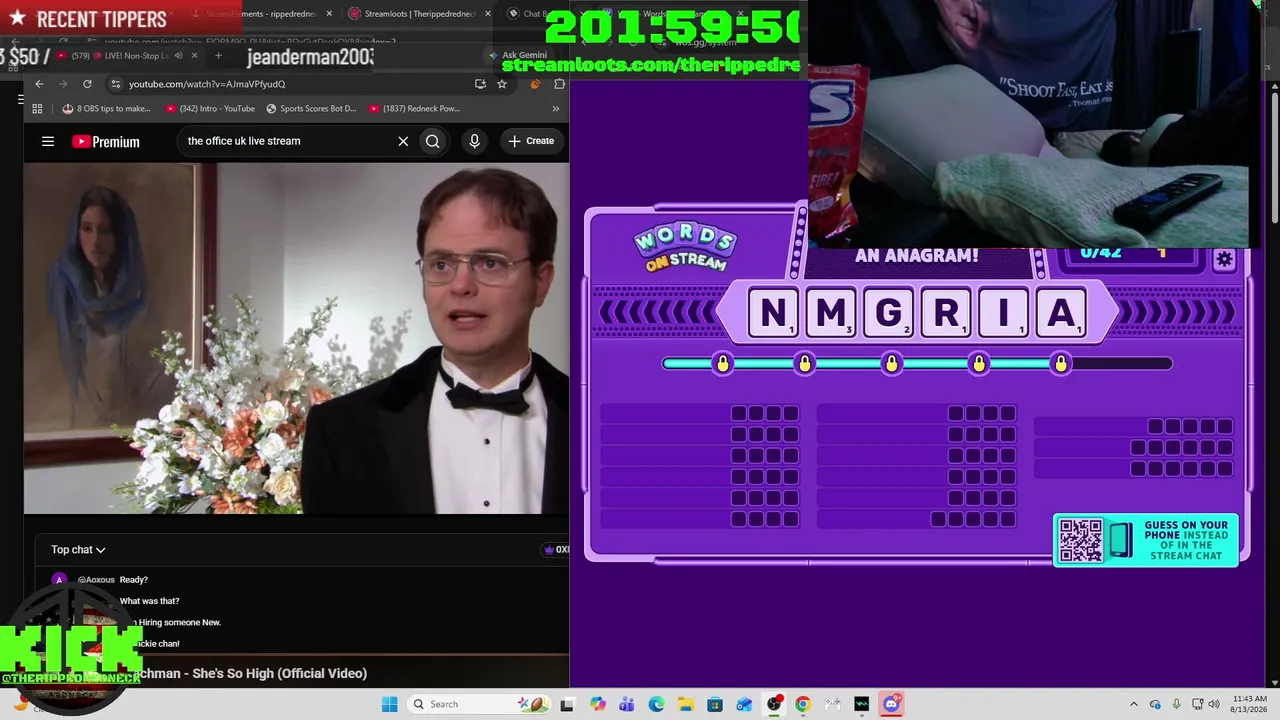Open '(342) Intro - YouTube' bookmark
The width and height of the screenshot is (1280, 720).
click(x=210, y=109)
